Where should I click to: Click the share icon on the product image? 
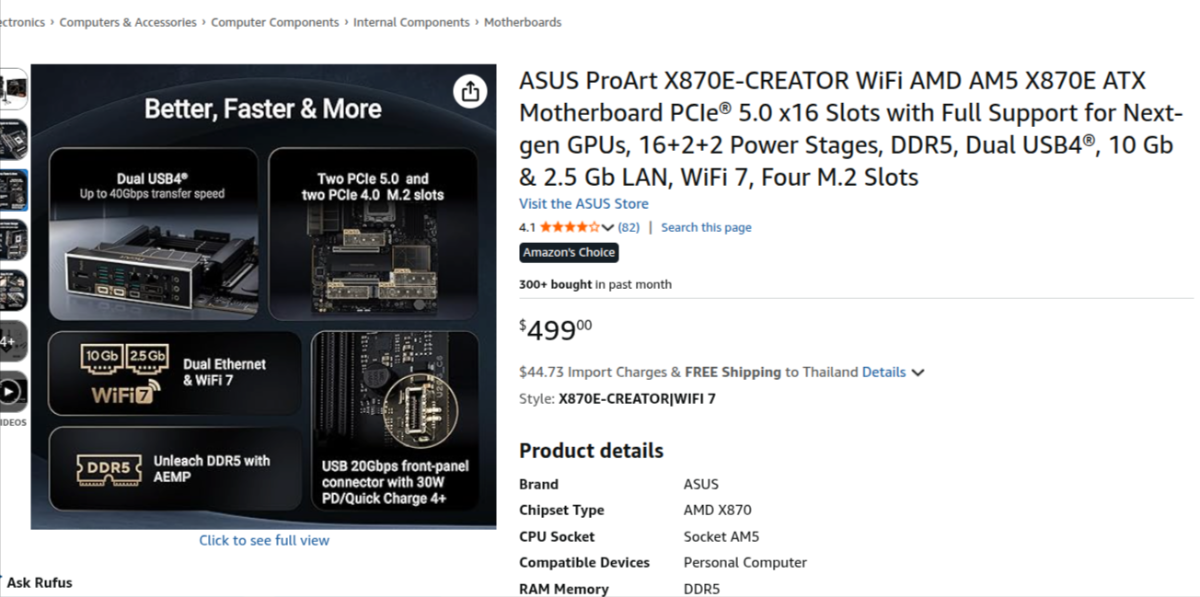(469, 91)
